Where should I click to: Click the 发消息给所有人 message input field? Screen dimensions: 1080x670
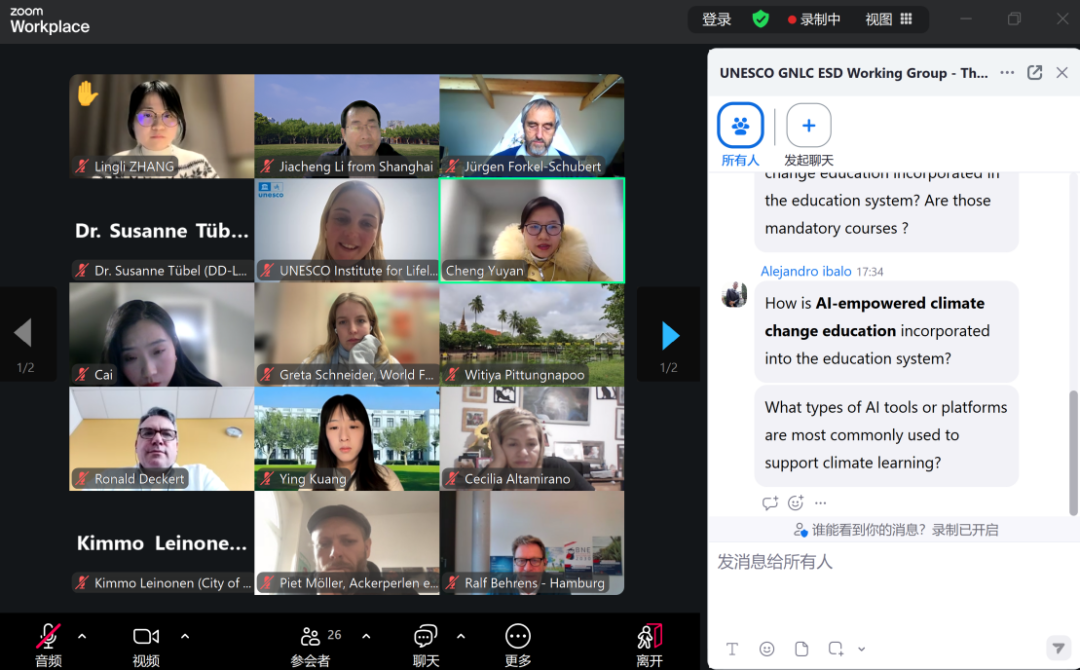point(880,563)
